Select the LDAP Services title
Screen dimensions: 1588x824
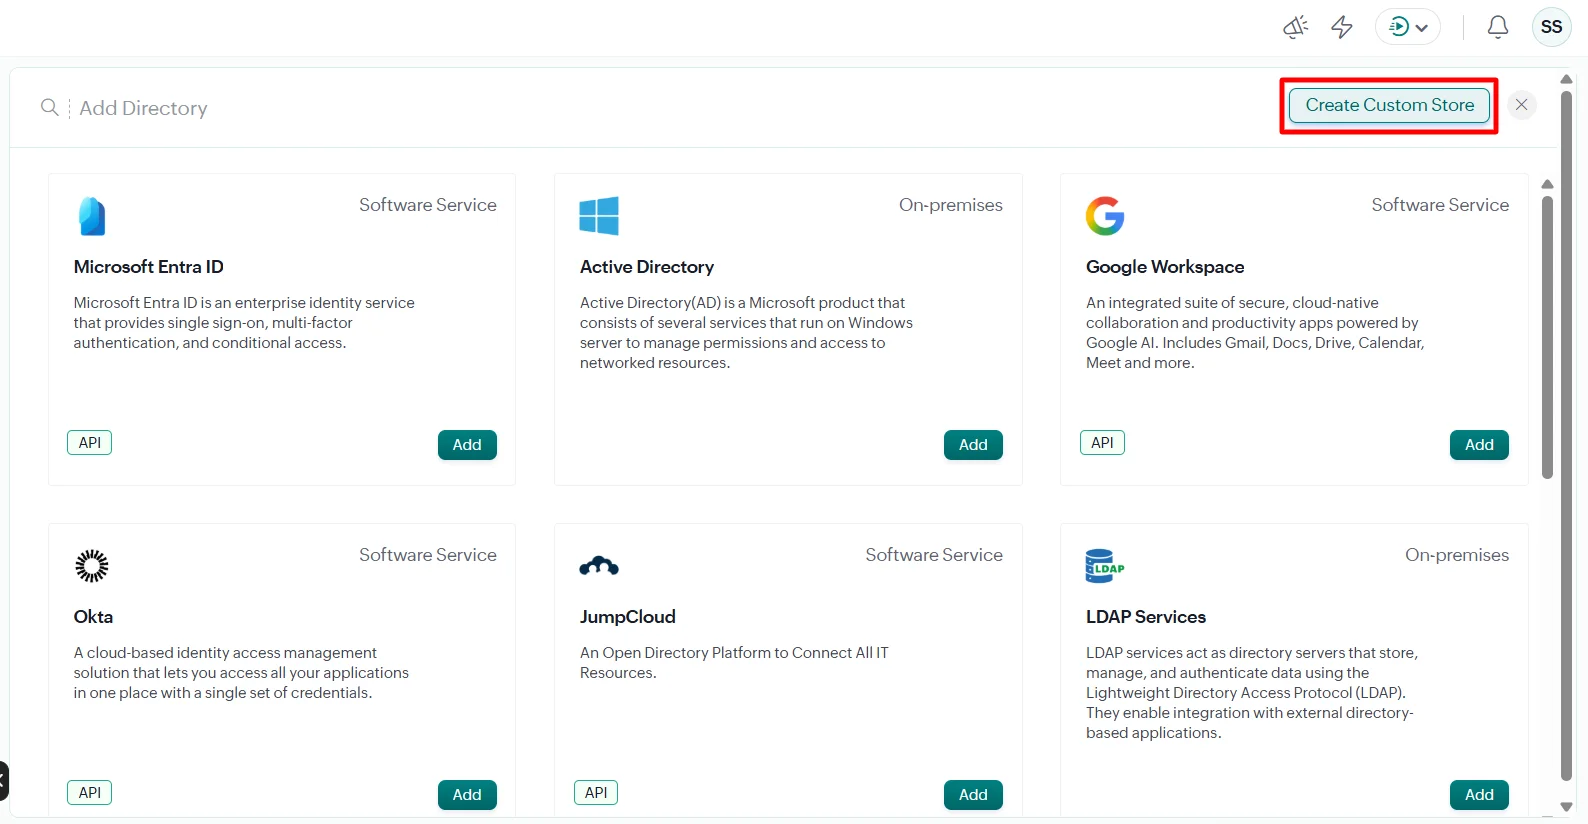1146,617
